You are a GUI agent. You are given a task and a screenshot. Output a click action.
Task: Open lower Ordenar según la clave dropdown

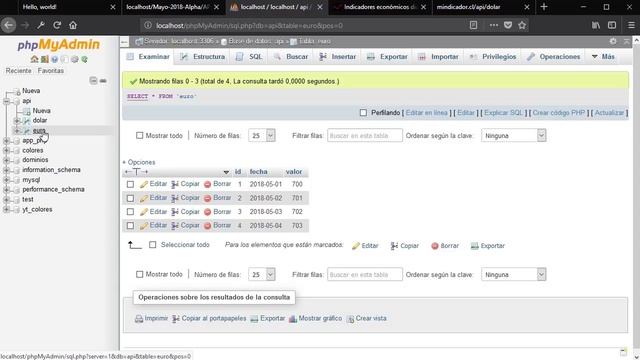513,275
